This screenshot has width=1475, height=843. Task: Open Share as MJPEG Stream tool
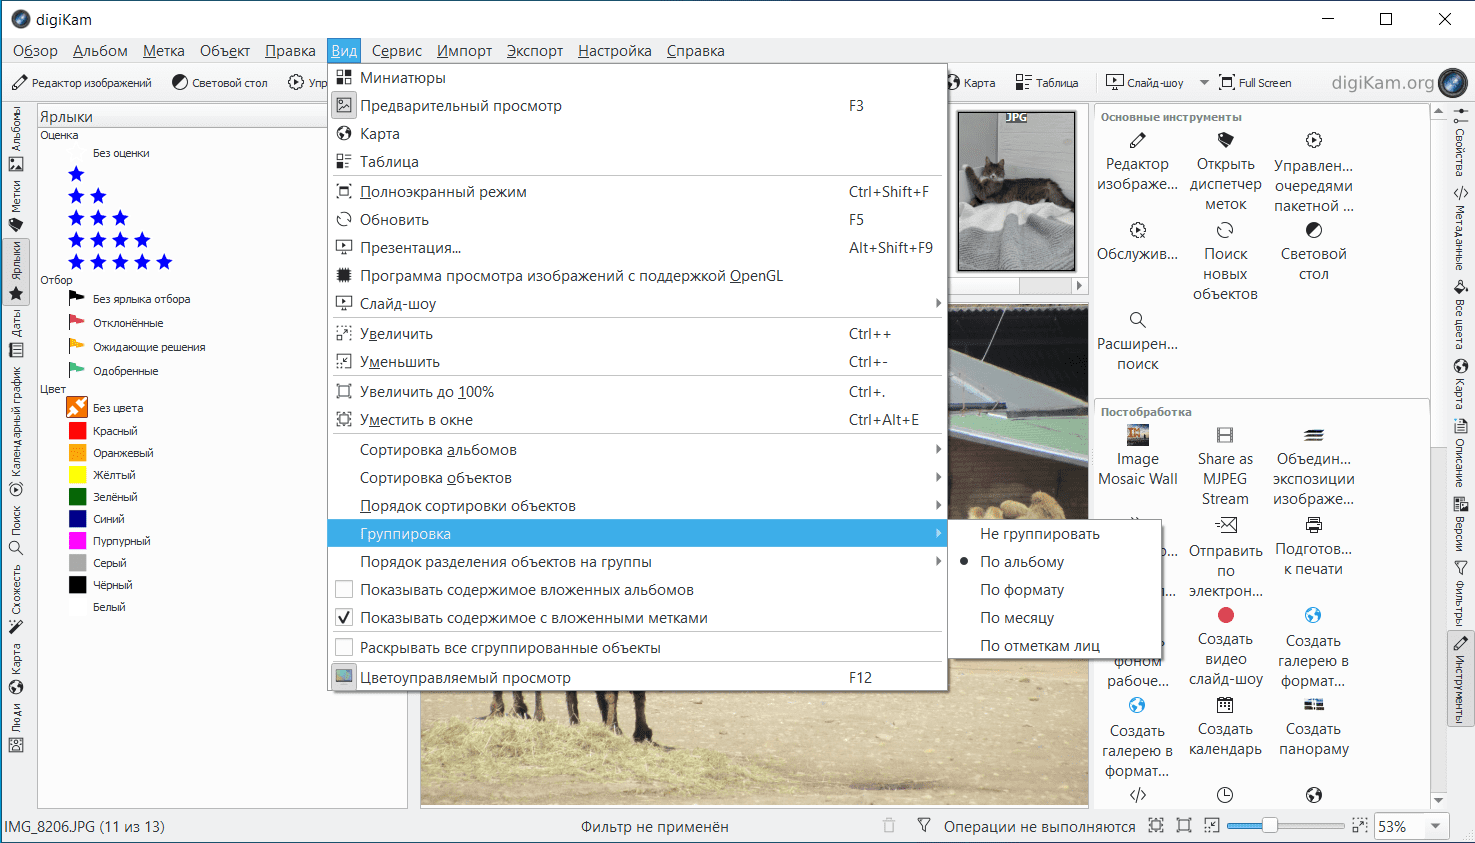click(x=1225, y=435)
